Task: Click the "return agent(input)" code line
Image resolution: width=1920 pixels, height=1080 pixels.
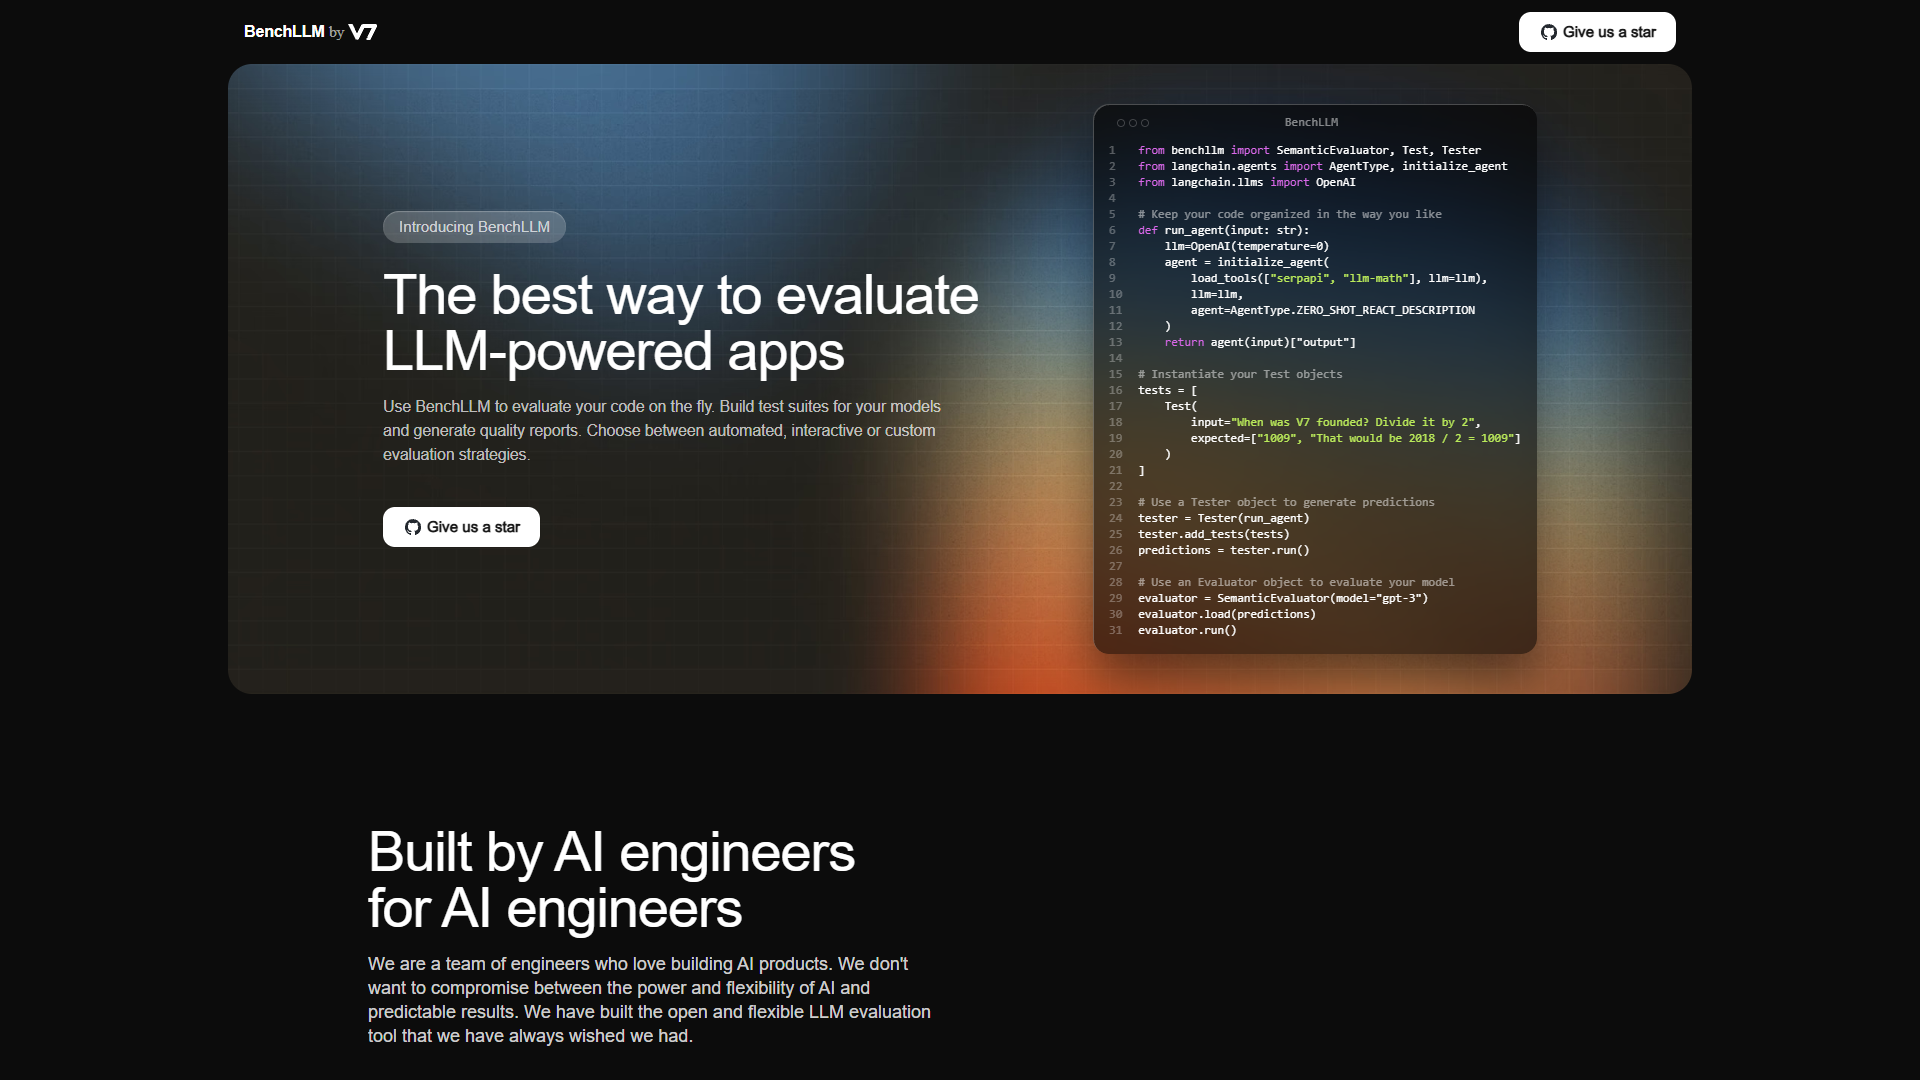Action: click(x=1260, y=342)
